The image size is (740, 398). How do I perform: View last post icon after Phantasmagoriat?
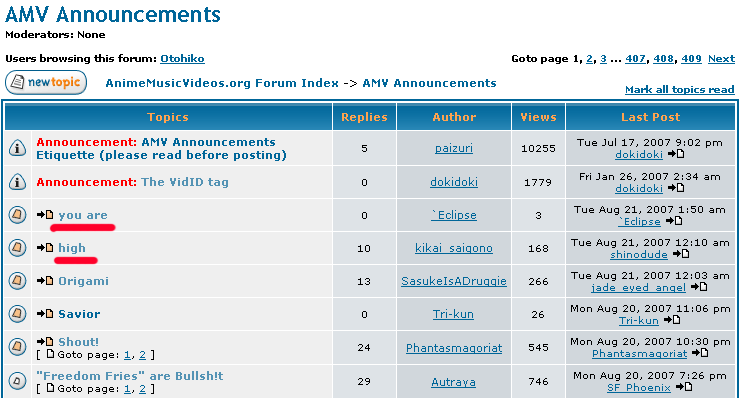click(x=700, y=353)
